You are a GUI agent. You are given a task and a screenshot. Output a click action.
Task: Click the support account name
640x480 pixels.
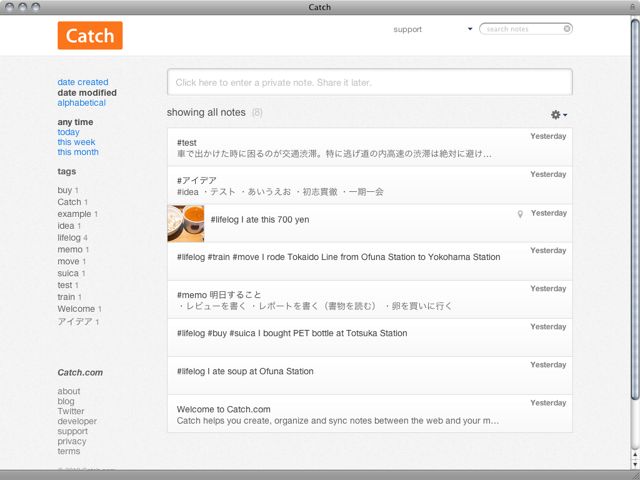click(x=407, y=29)
